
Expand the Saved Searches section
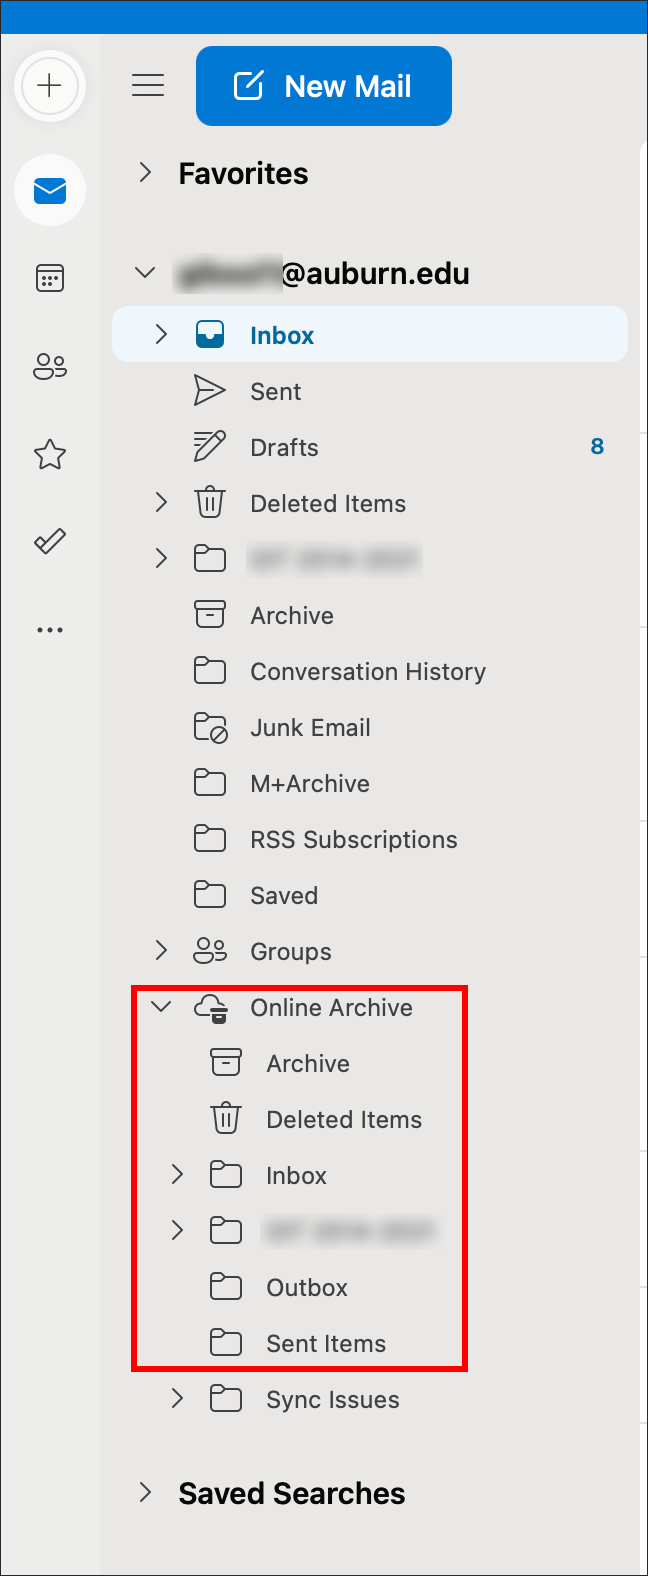(x=146, y=1493)
